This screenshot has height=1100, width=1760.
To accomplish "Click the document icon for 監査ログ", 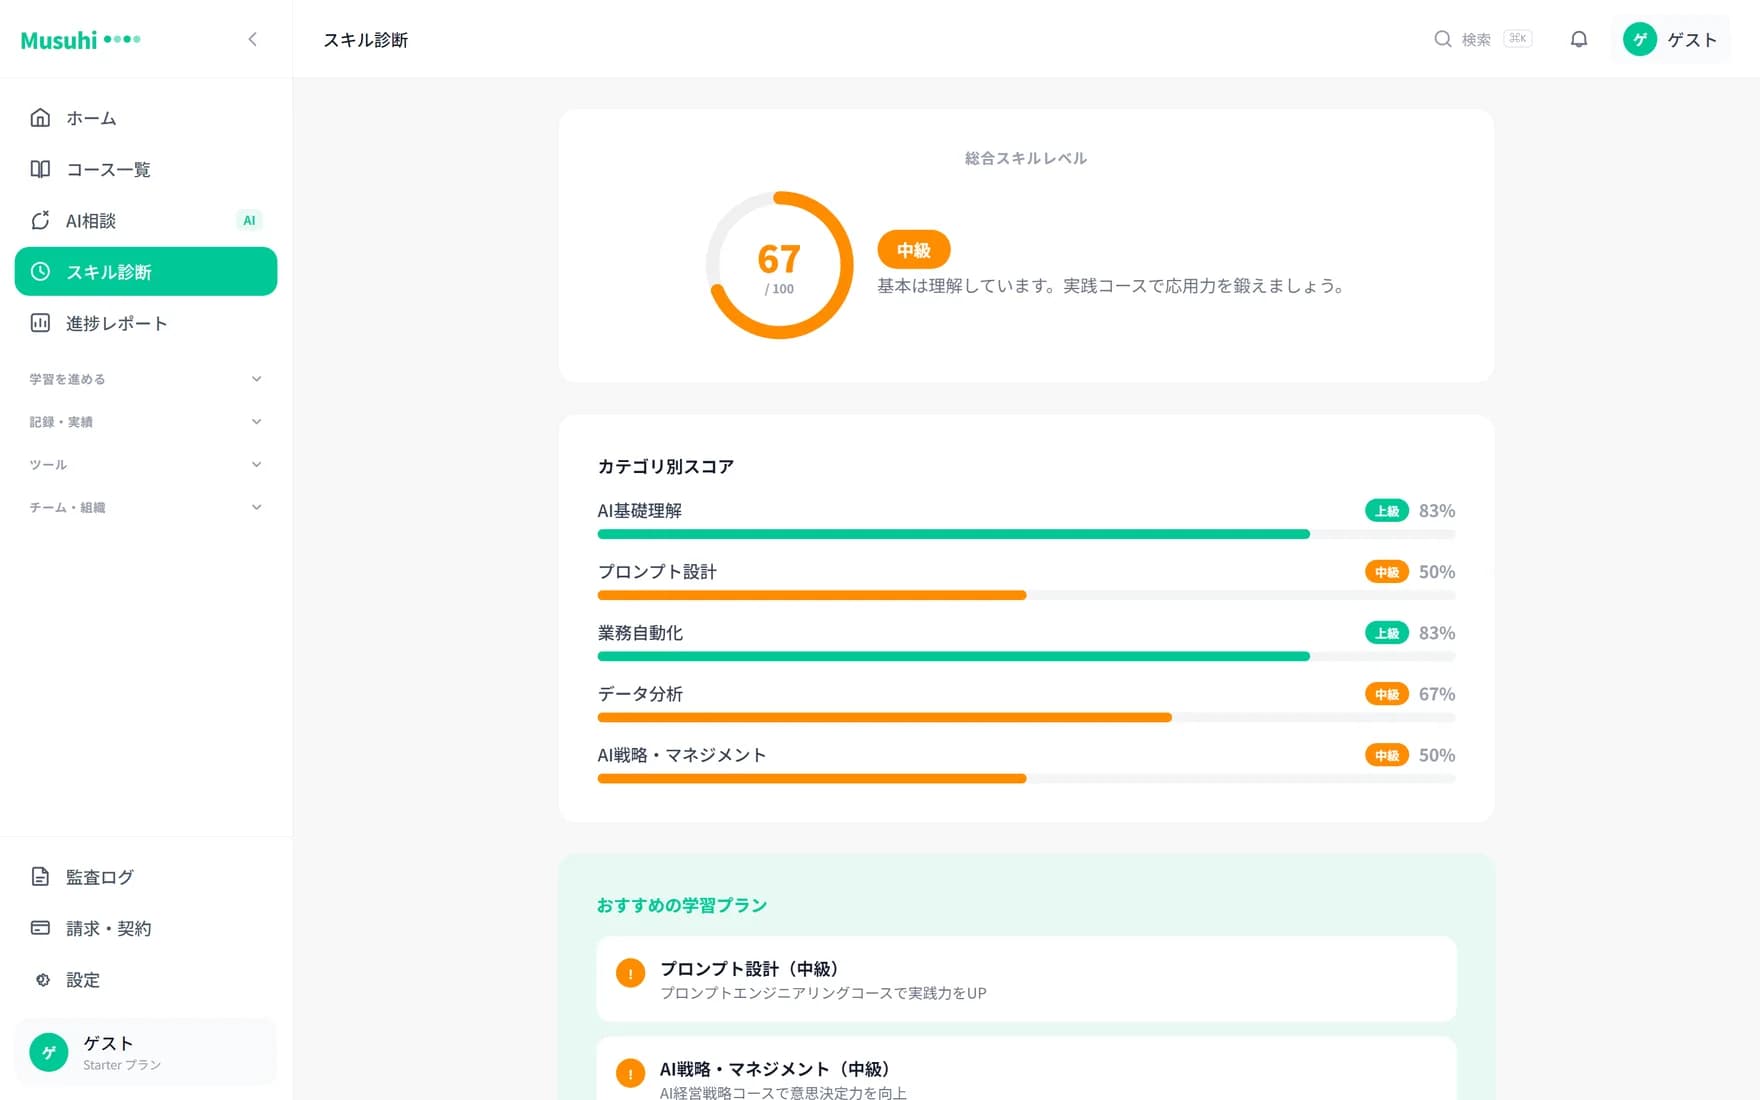I will (x=40, y=877).
